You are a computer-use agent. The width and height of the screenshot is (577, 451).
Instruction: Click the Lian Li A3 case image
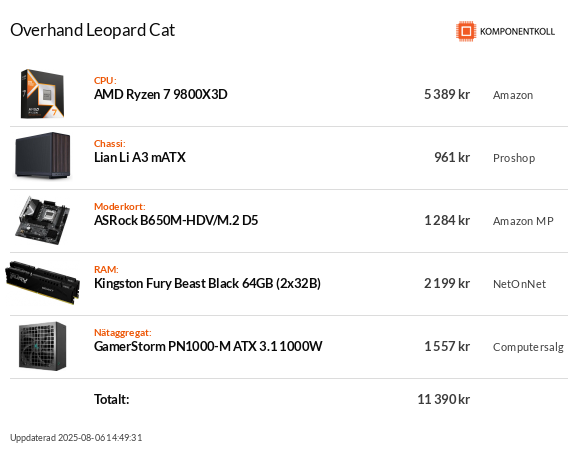click(42, 156)
